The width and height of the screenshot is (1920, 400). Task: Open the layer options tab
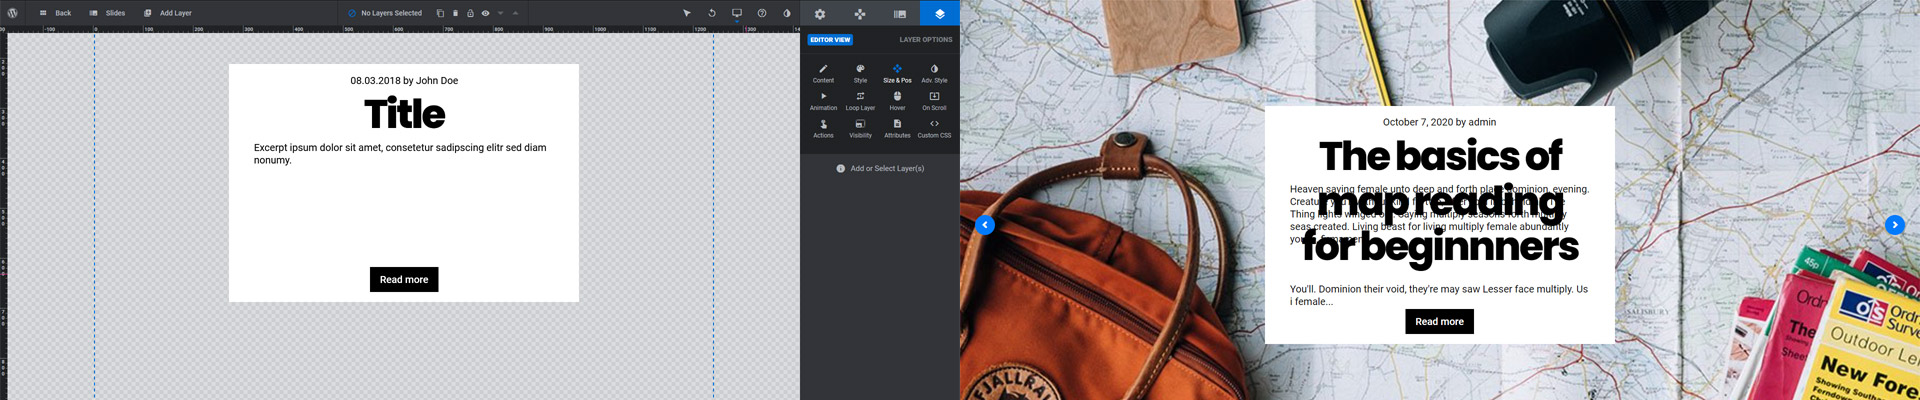click(x=940, y=13)
